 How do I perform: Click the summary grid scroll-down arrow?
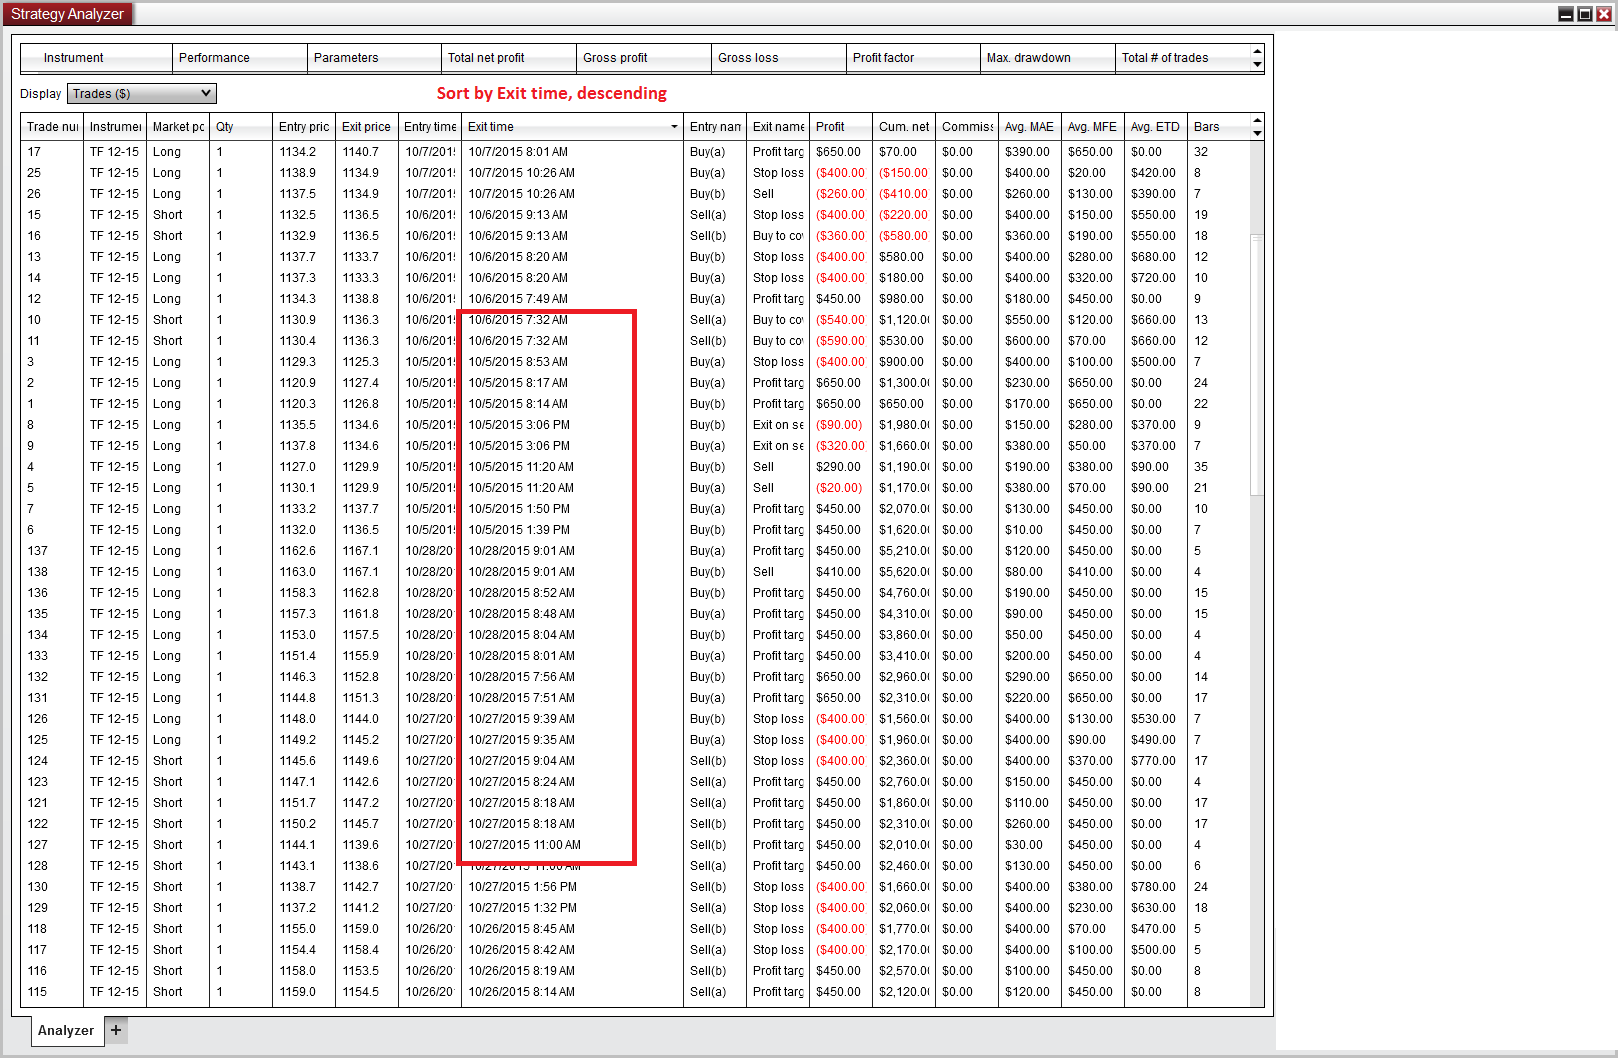(1257, 65)
